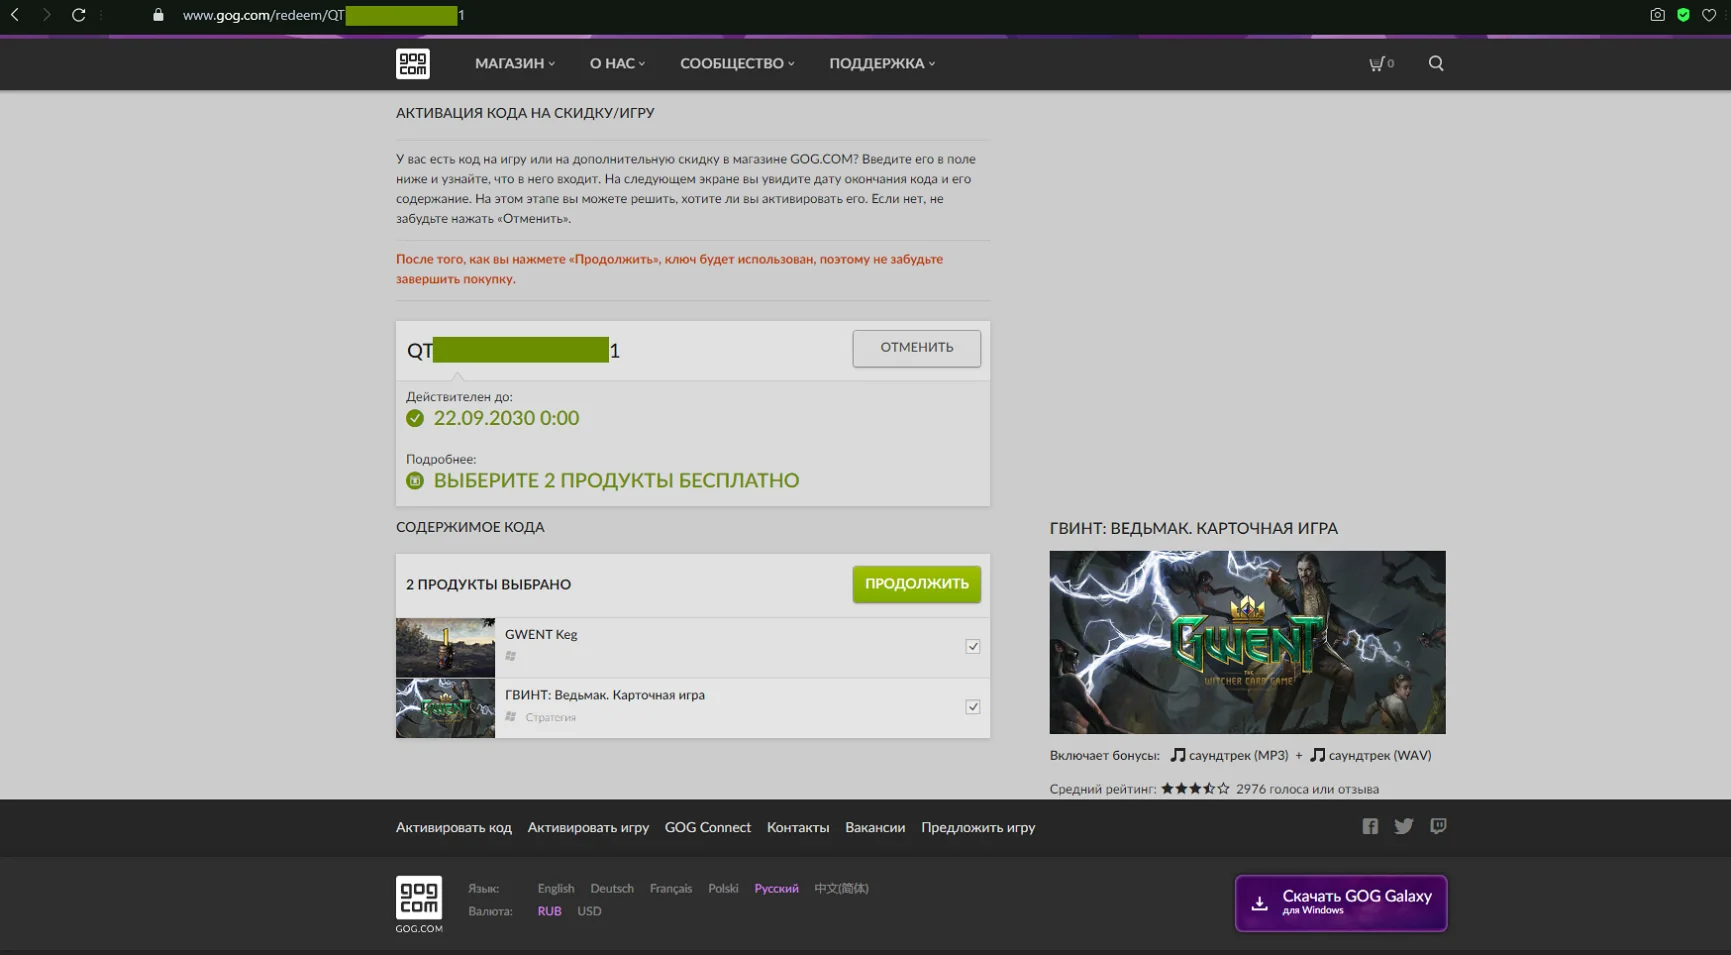
Task: Click the browser screenshot camera icon
Action: (1657, 15)
